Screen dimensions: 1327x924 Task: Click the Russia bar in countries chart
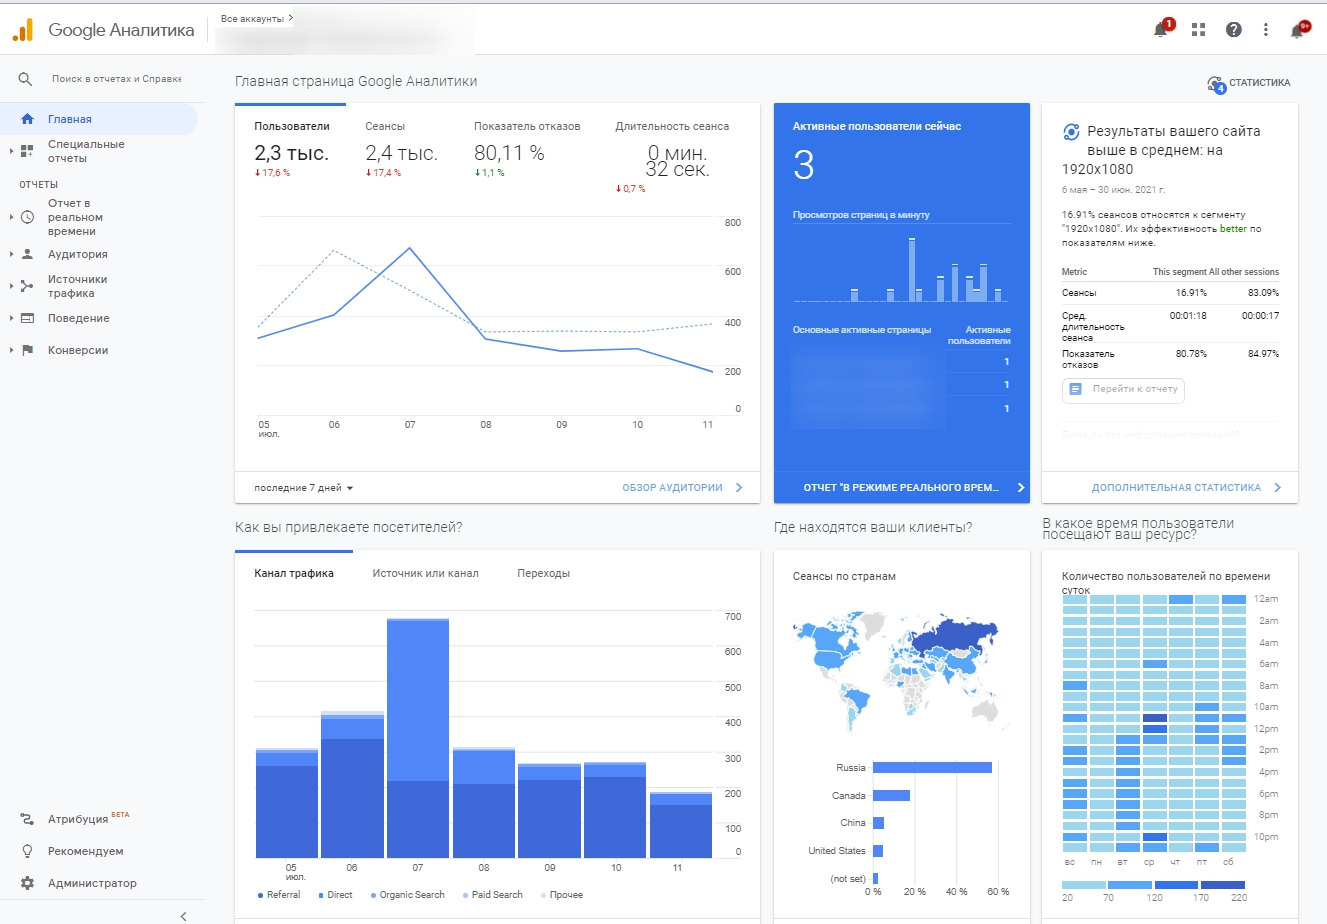(x=932, y=768)
